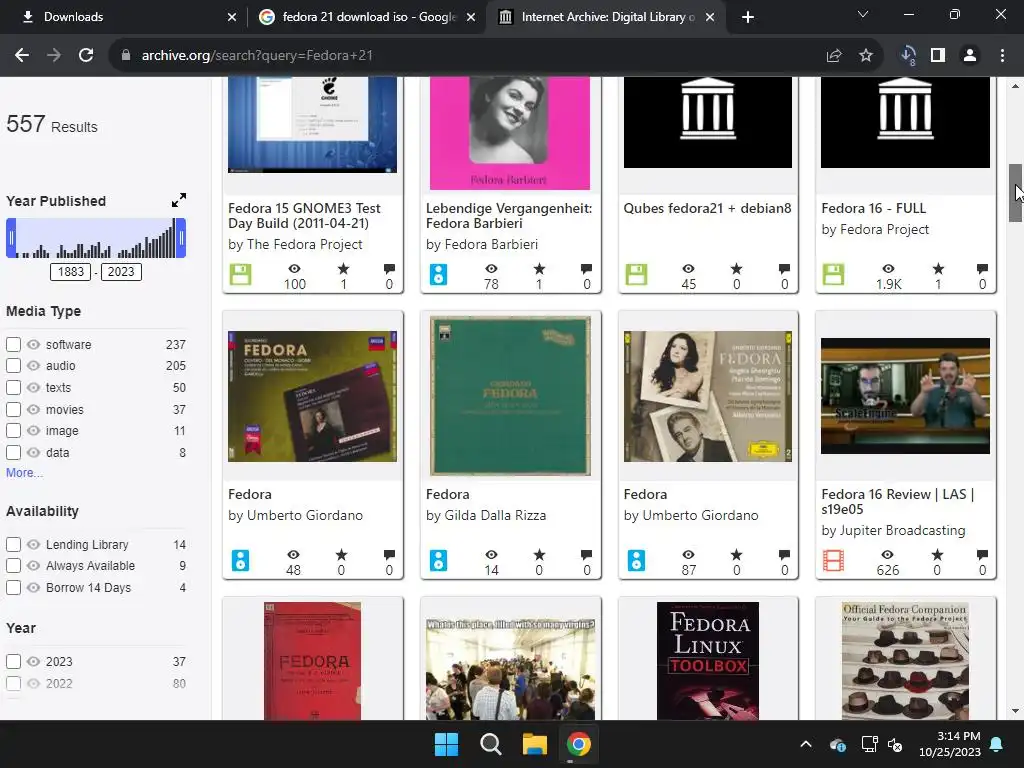Bookmark this page with the star icon
The image size is (1024, 768).
click(866, 56)
